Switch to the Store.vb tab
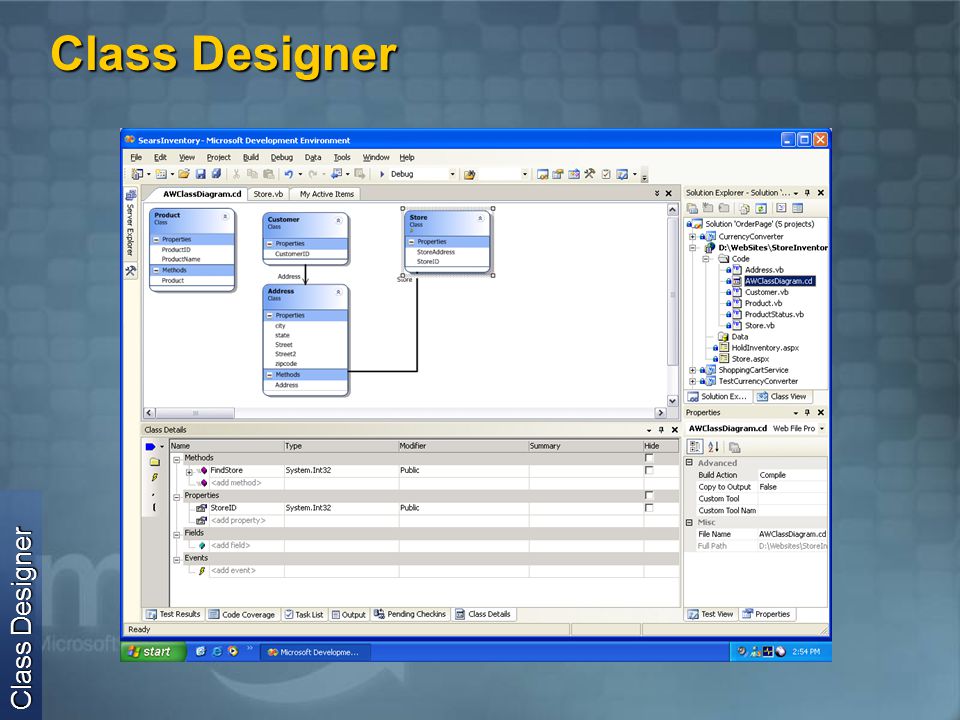Screen dimensions: 960x720 268,194
